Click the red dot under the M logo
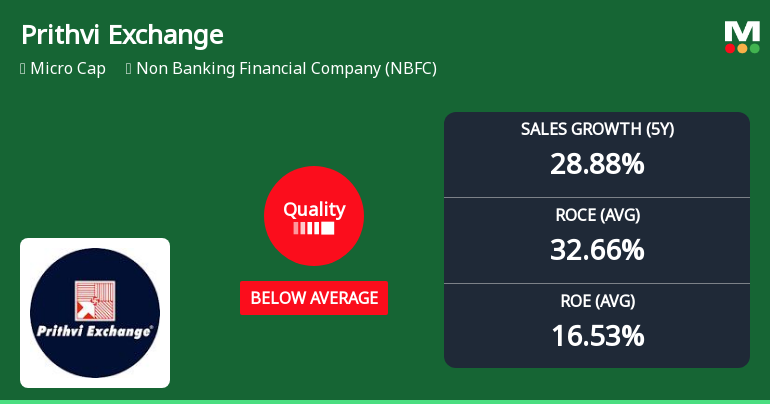The width and height of the screenshot is (770, 404). tap(730, 48)
